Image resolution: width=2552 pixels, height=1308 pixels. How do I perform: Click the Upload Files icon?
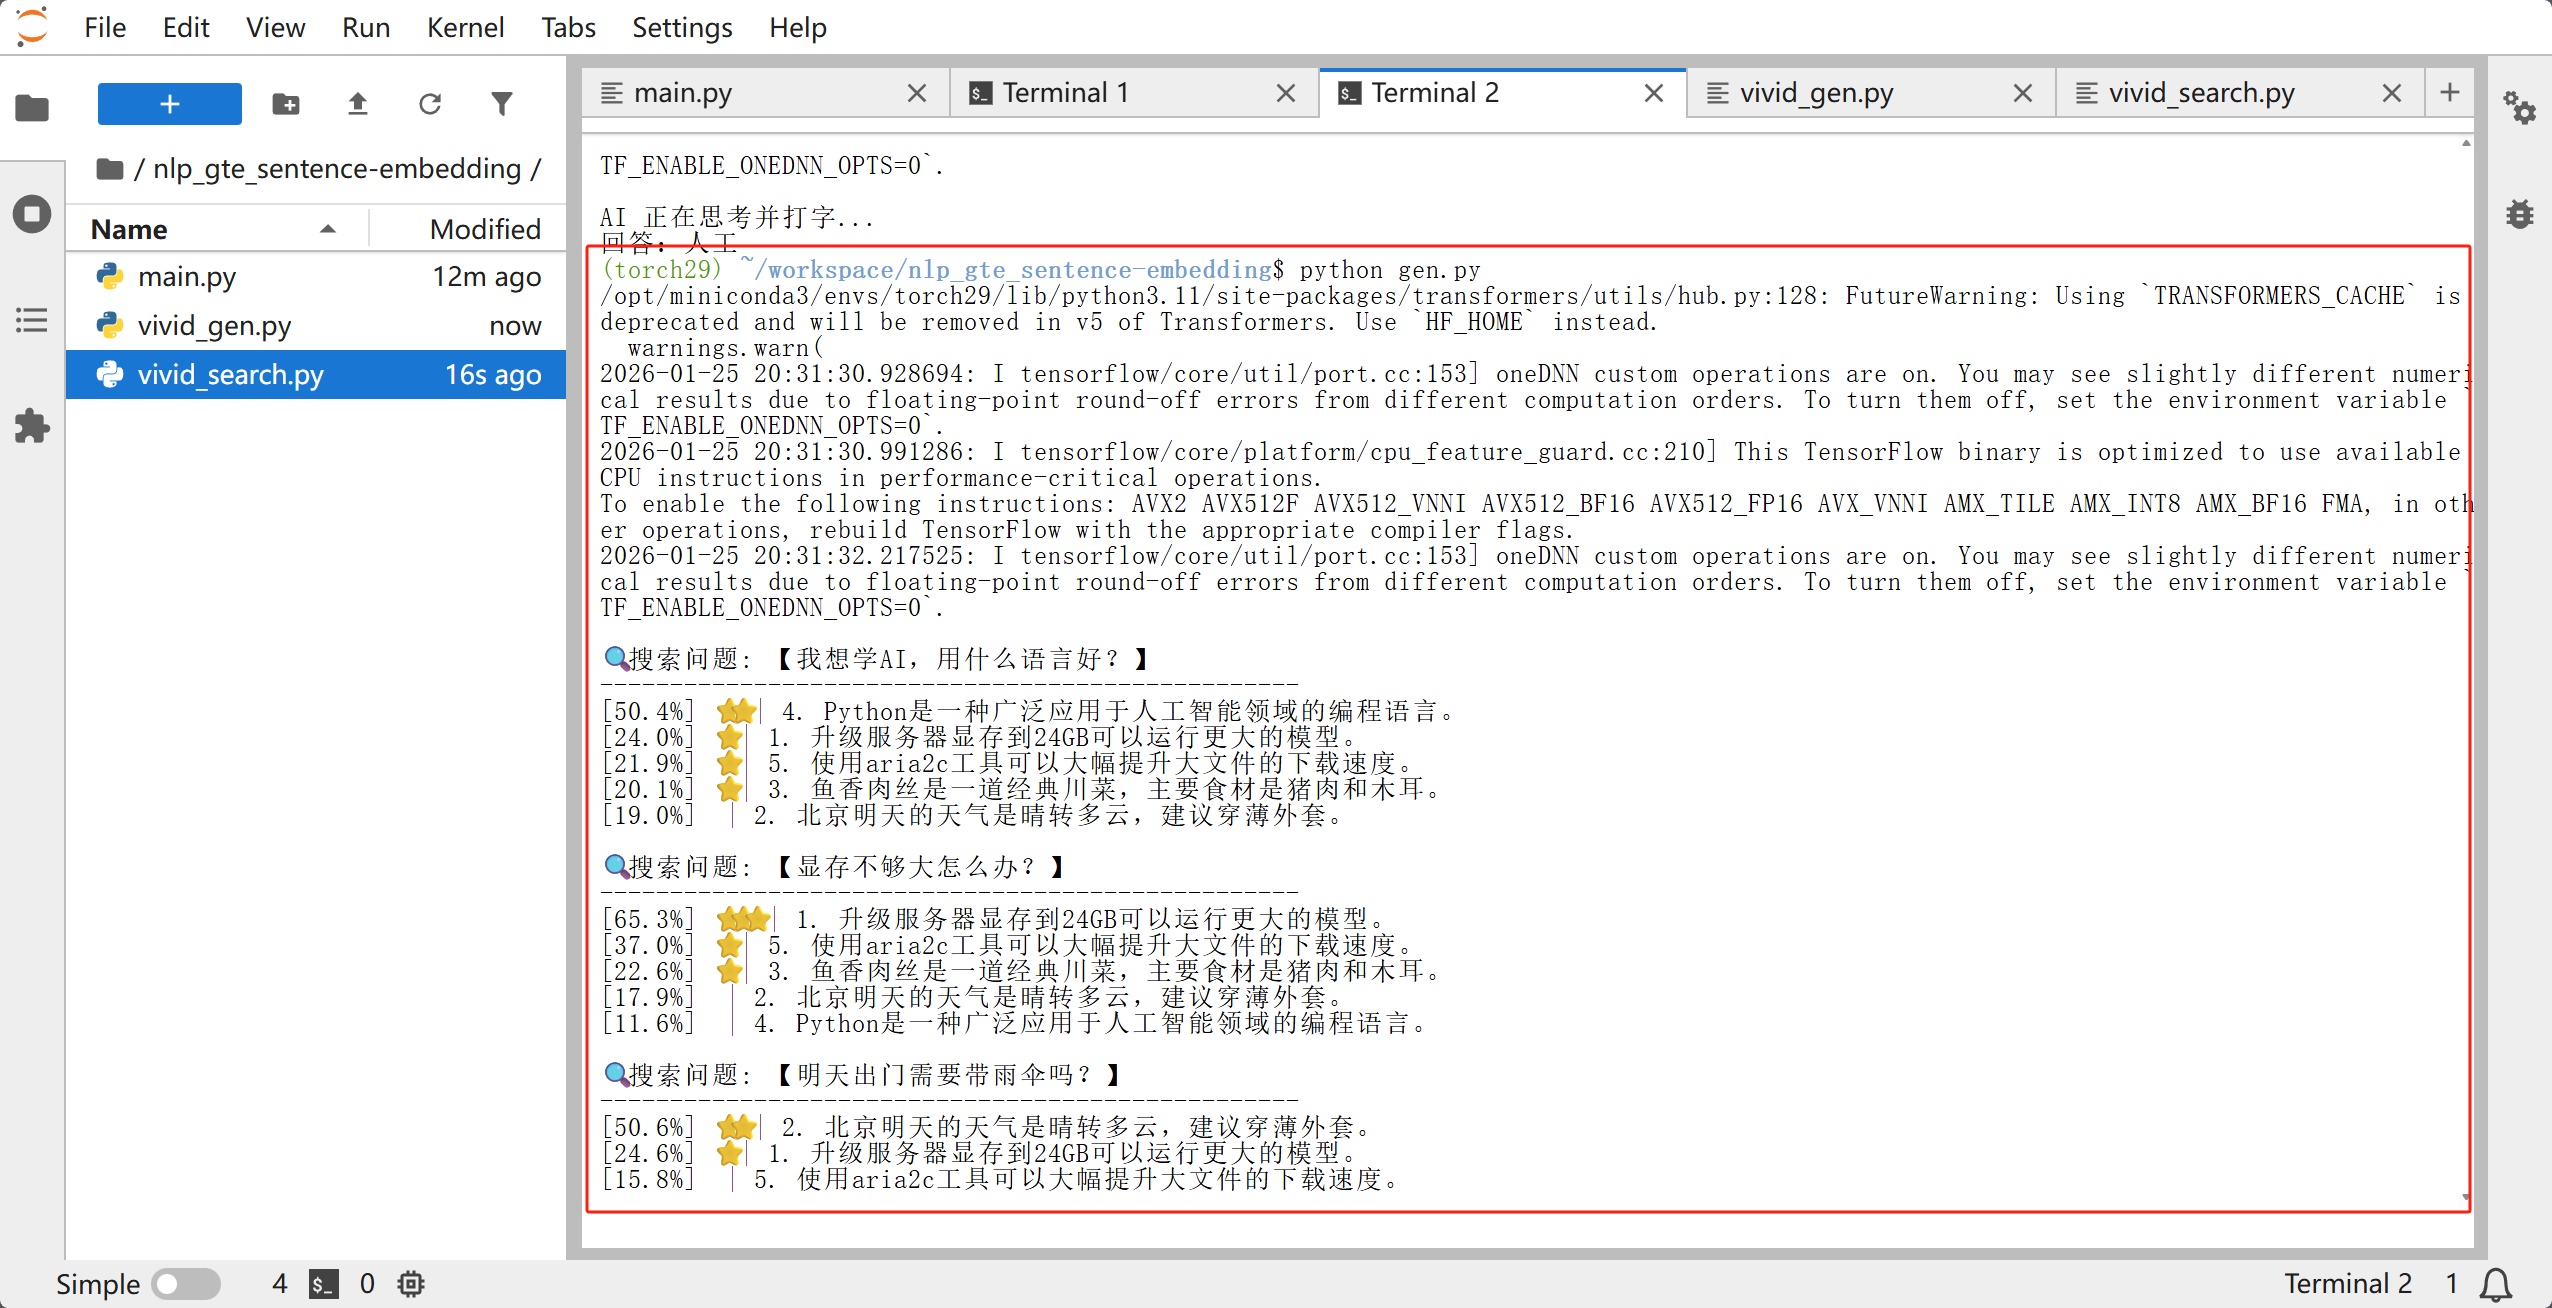(x=358, y=104)
